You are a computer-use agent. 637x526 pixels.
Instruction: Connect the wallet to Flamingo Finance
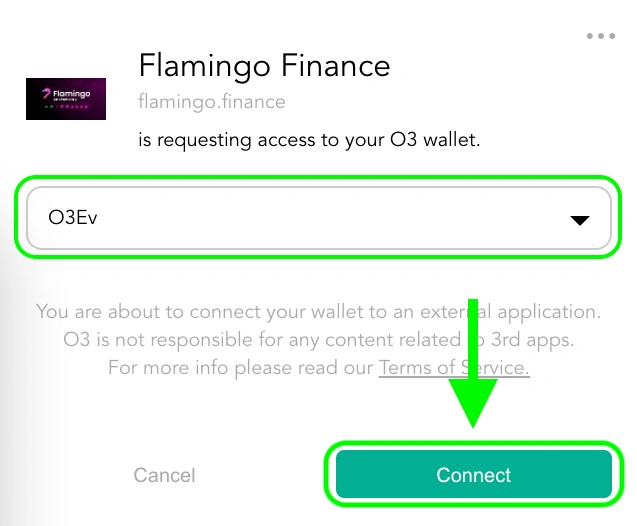click(474, 474)
